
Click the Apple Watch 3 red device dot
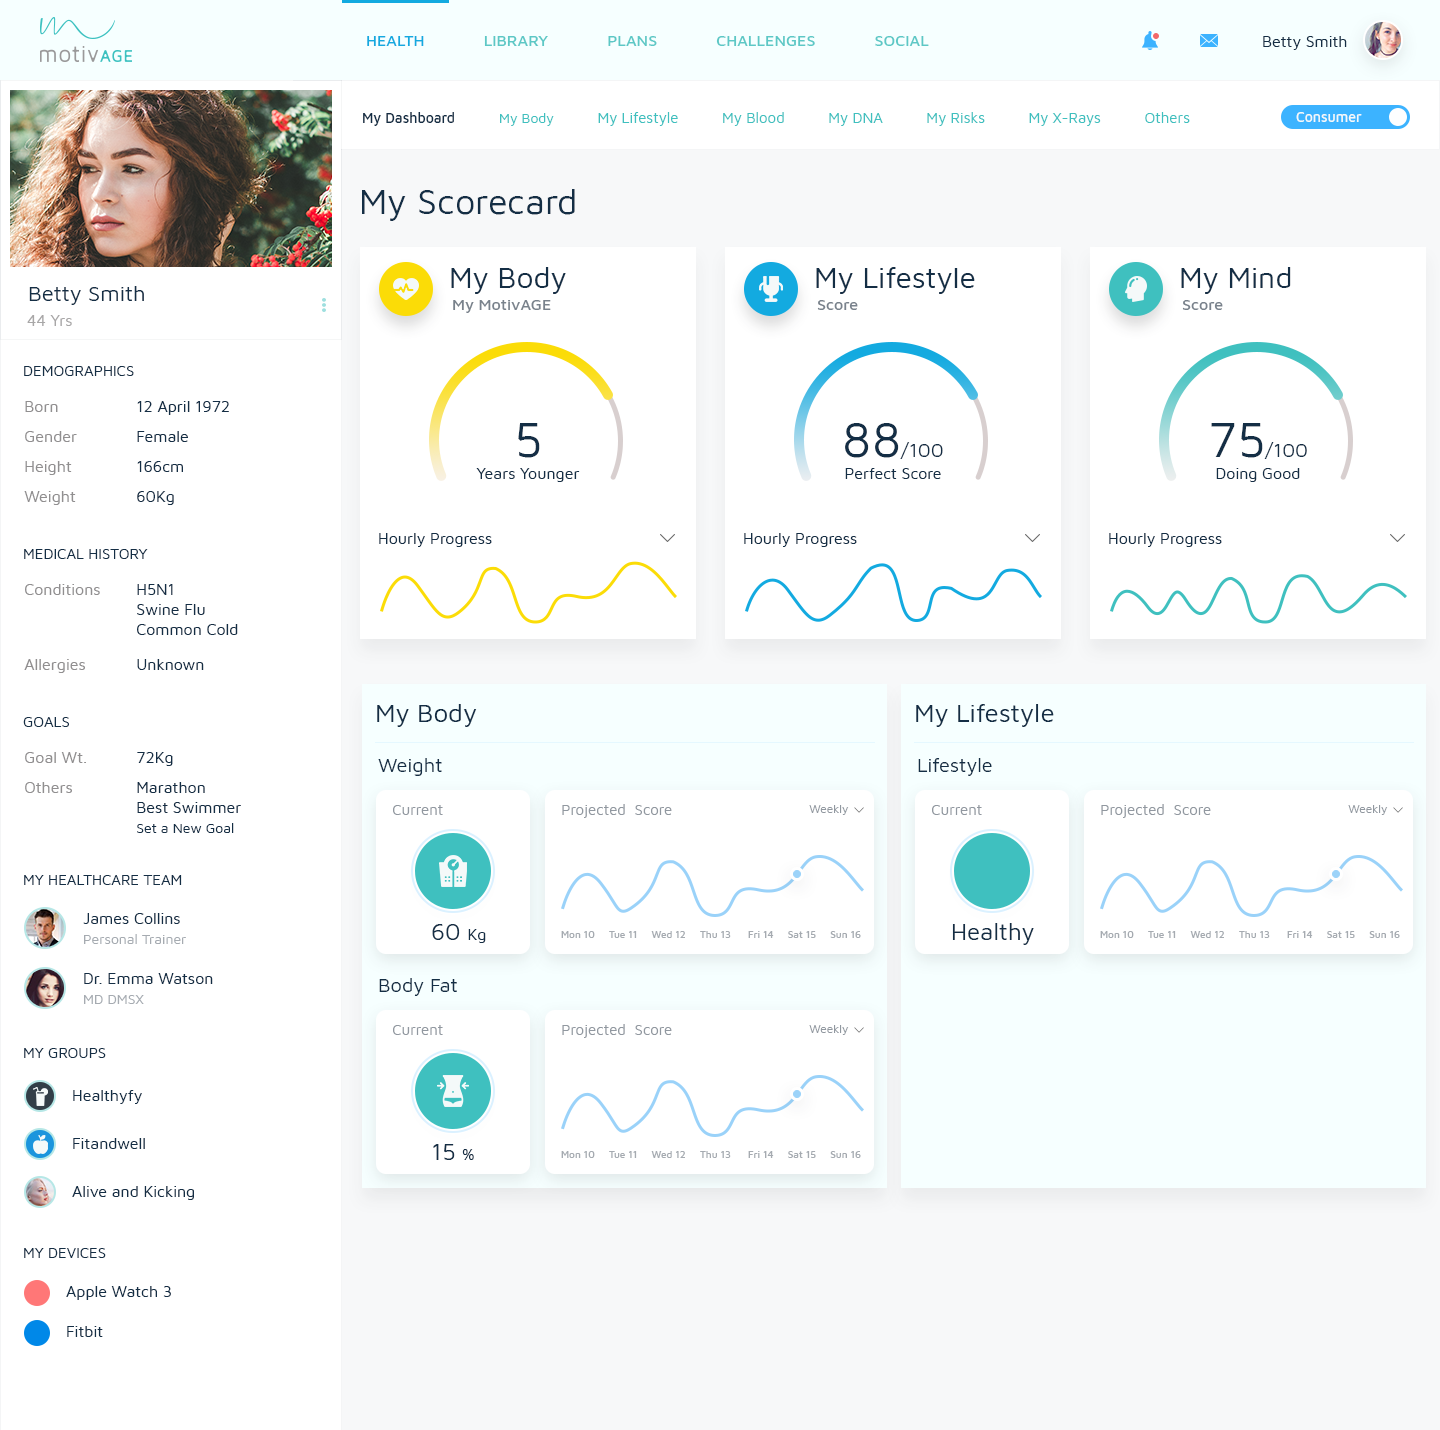37,1293
